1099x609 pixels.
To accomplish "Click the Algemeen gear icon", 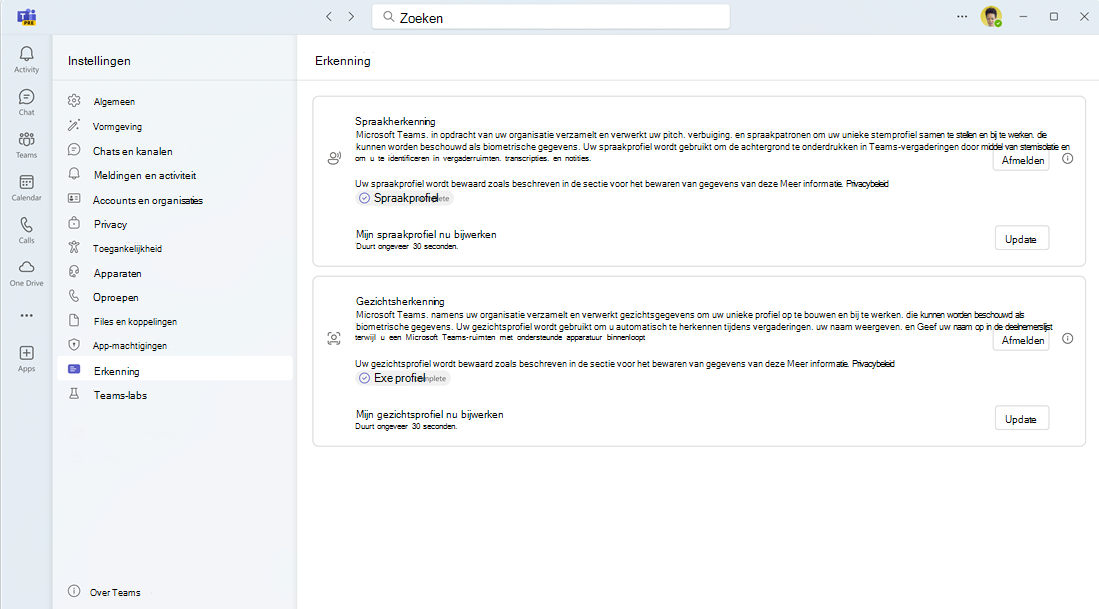I will coord(74,101).
